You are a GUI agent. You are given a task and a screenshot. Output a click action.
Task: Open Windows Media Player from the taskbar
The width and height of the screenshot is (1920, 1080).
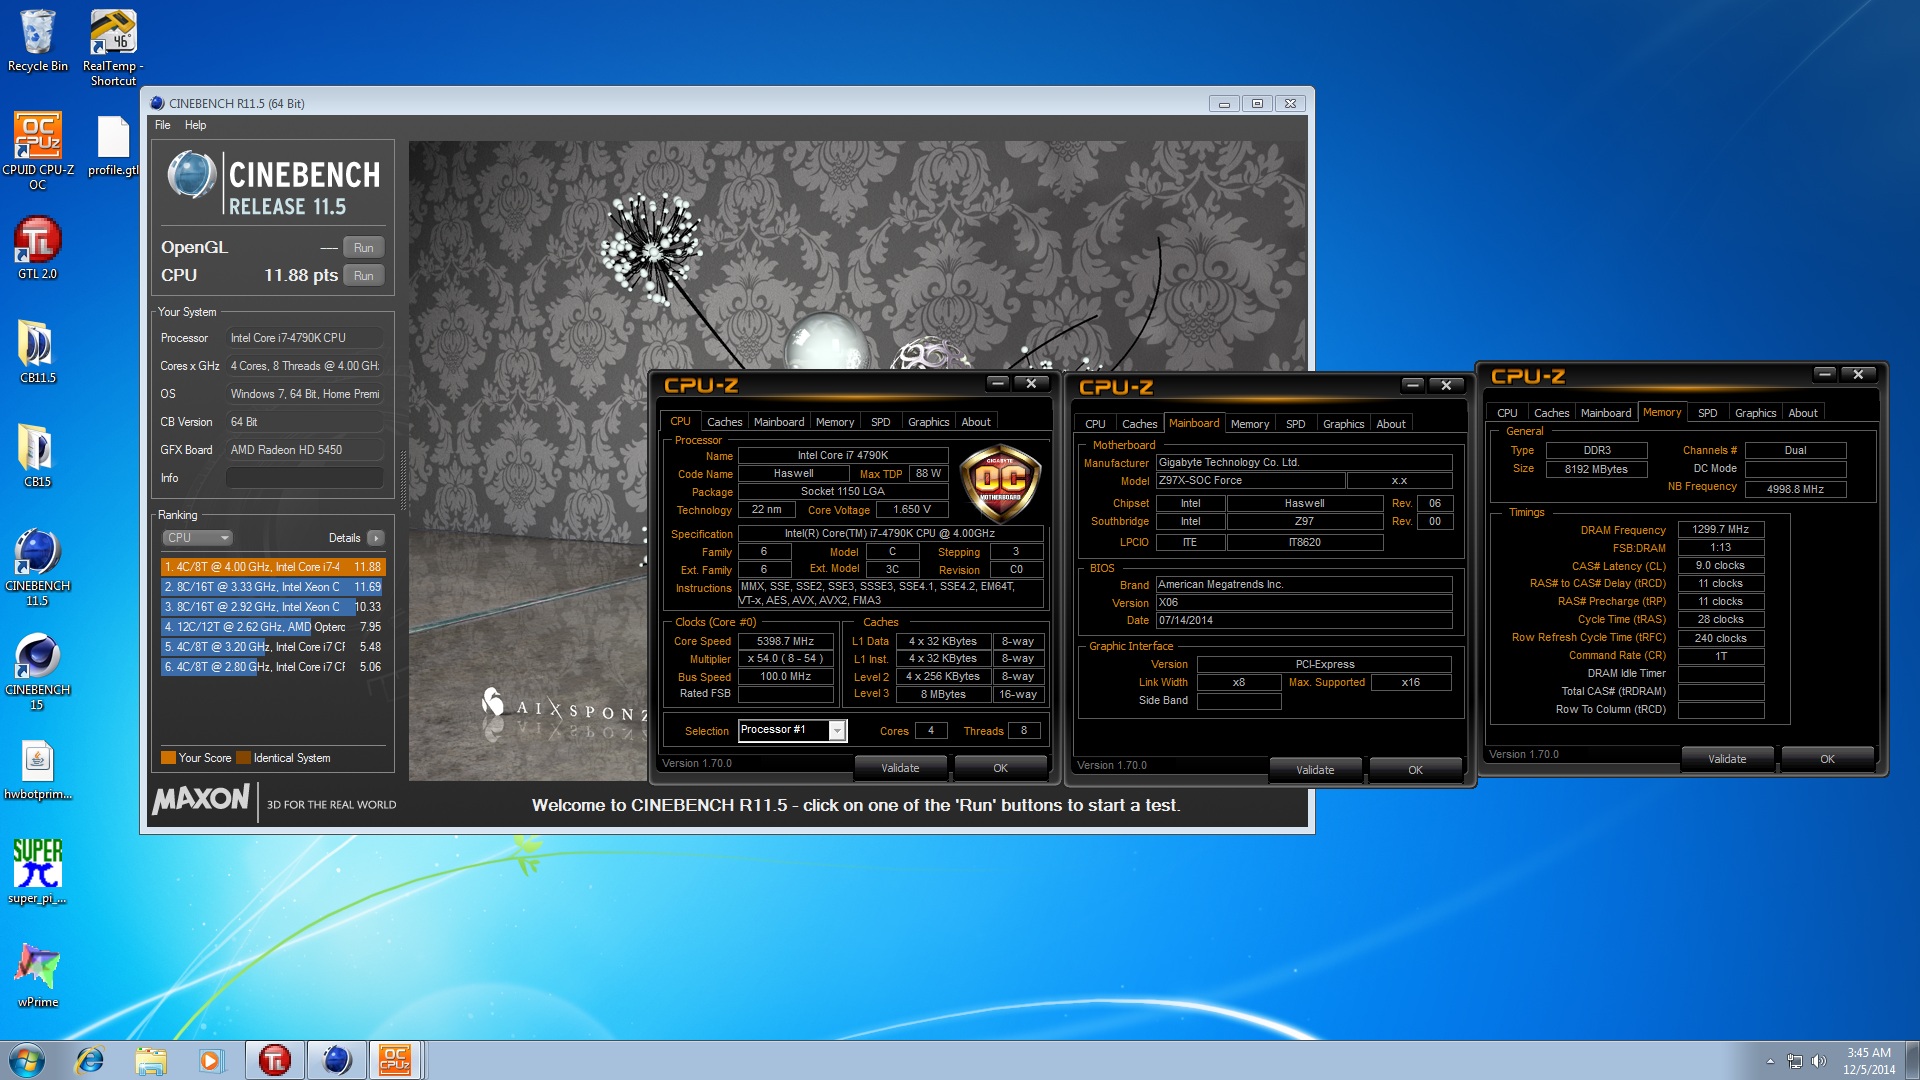click(210, 1060)
